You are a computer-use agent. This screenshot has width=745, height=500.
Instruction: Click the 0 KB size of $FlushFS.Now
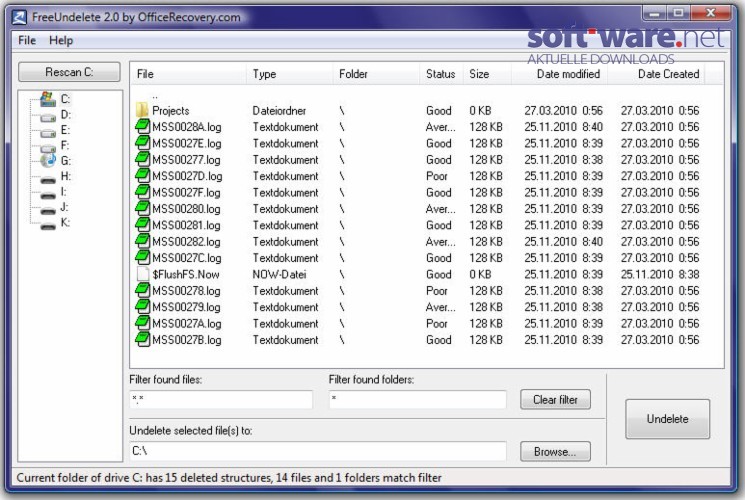click(x=480, y=274)
